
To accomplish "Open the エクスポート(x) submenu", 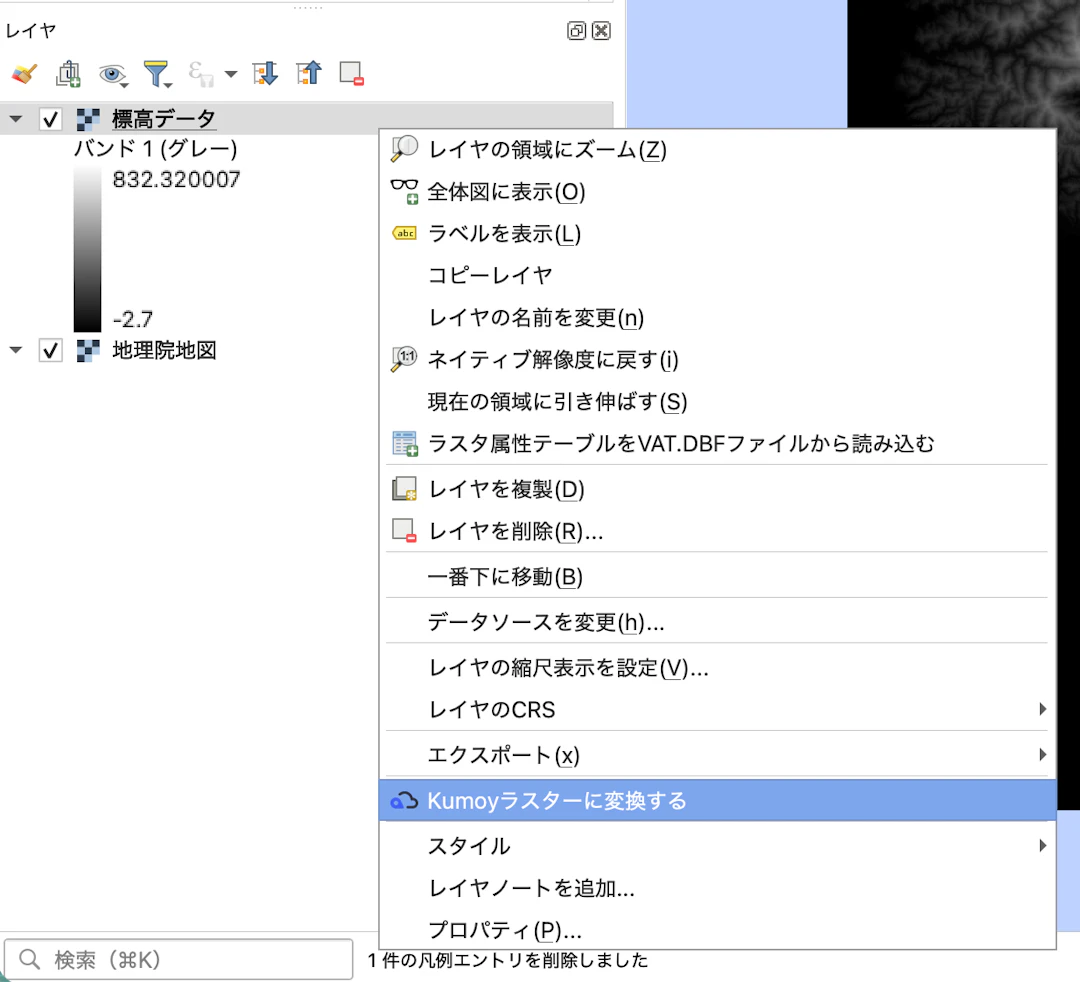I will pos(717,755).
